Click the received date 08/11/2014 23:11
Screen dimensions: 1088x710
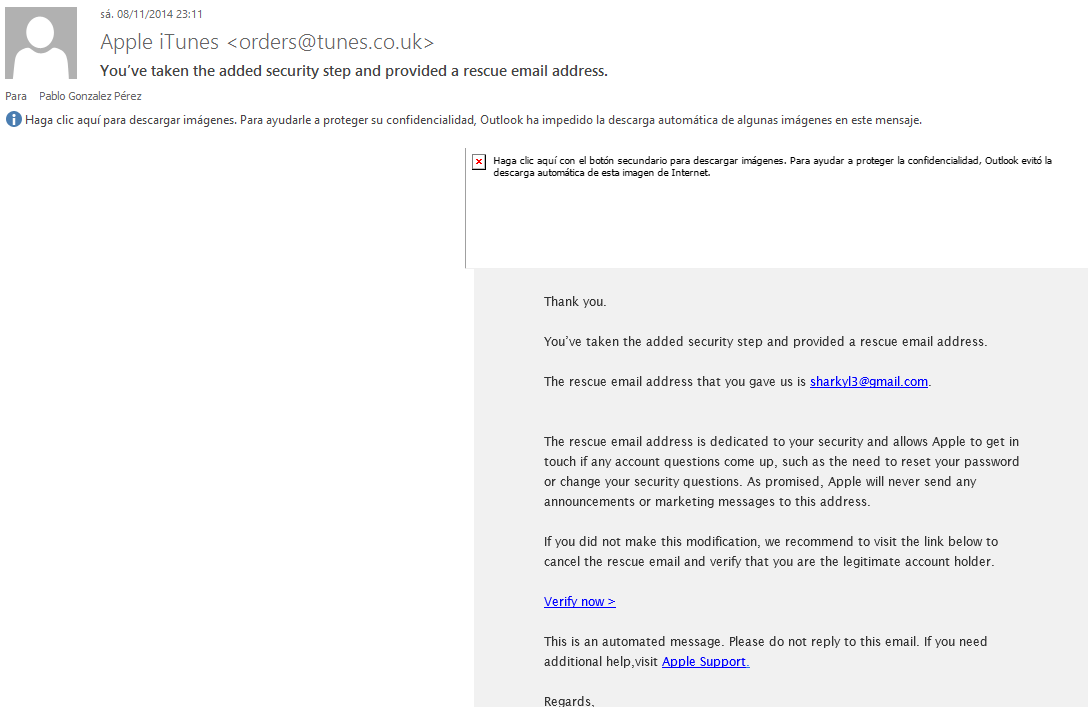coord(151,15)
